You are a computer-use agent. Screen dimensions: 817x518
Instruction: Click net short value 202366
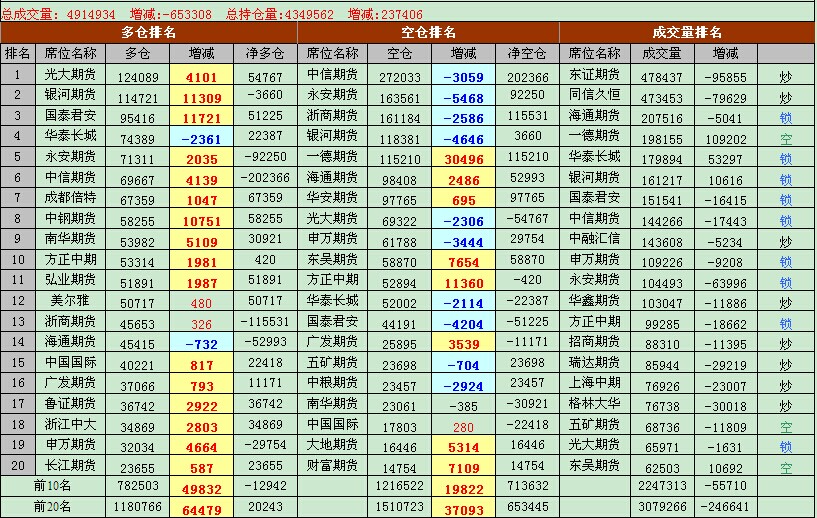(527, 78)
